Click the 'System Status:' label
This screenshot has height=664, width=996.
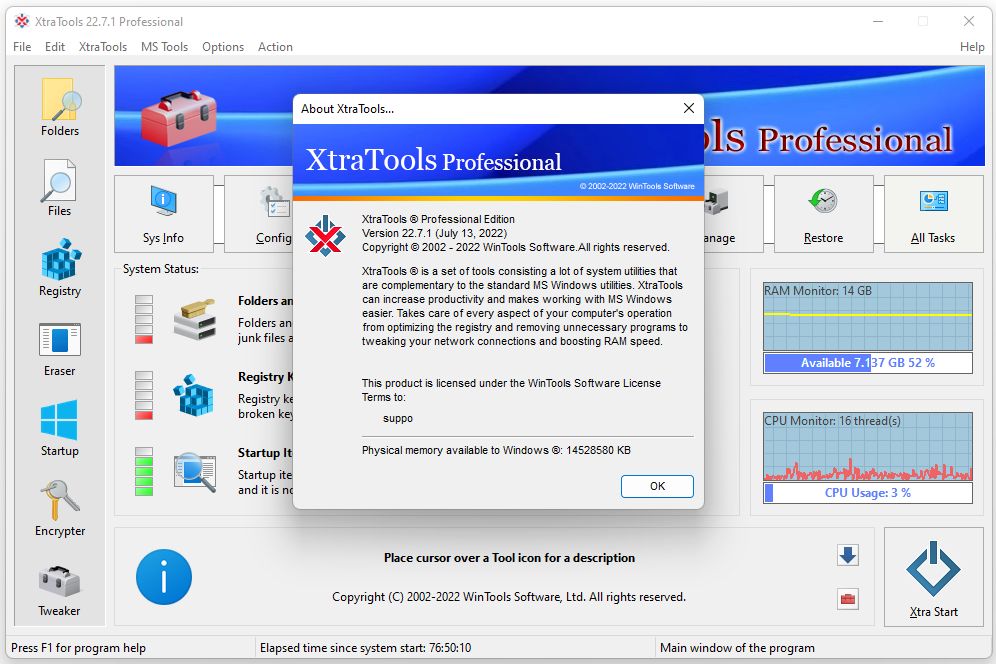pyautogui.click(x=161, y=269)
